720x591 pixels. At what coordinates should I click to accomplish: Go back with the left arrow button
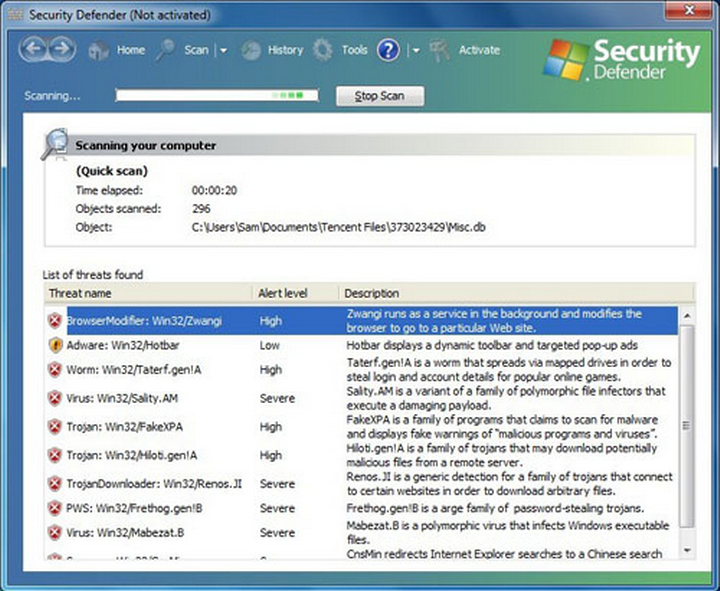click(33, 49)
